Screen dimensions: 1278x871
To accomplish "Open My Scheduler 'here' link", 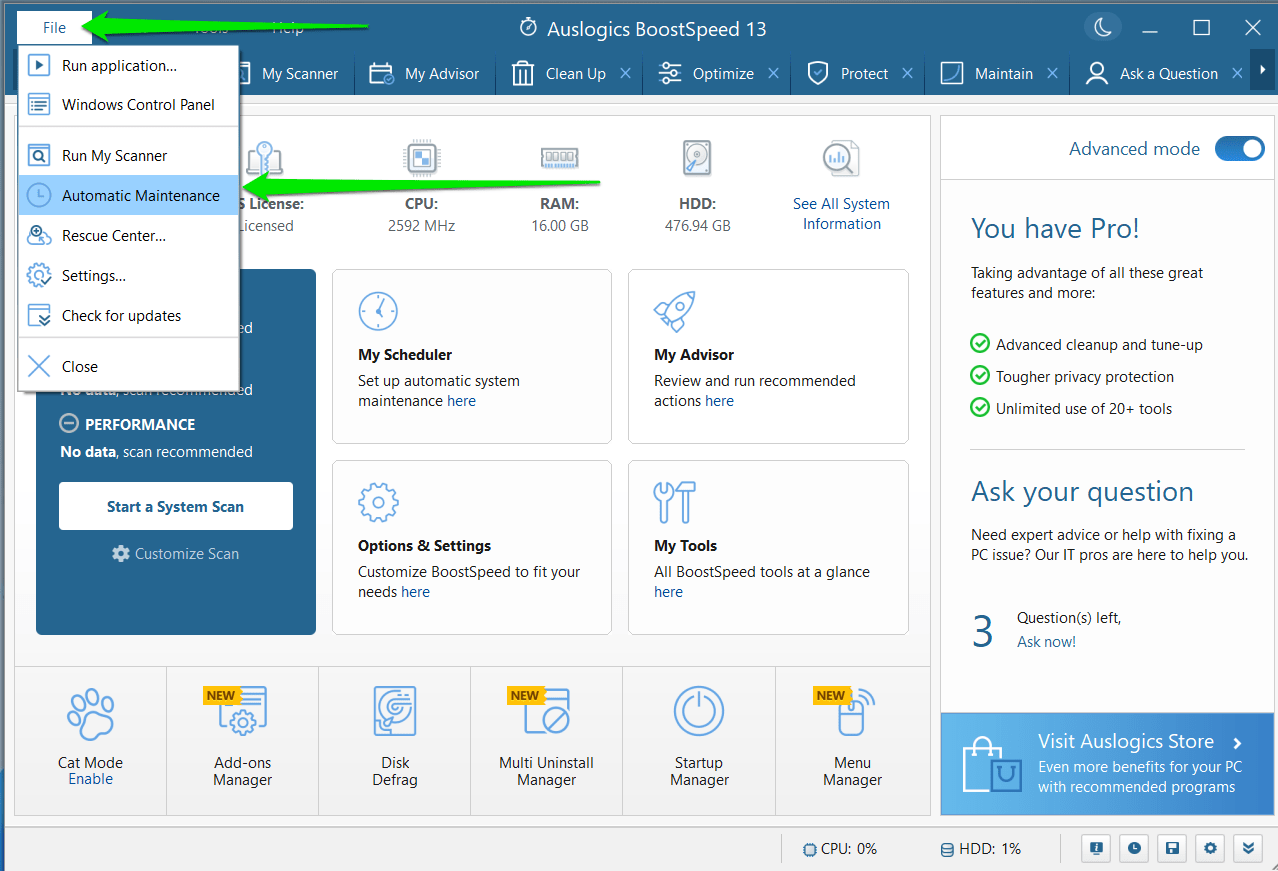I will point(461,401).
